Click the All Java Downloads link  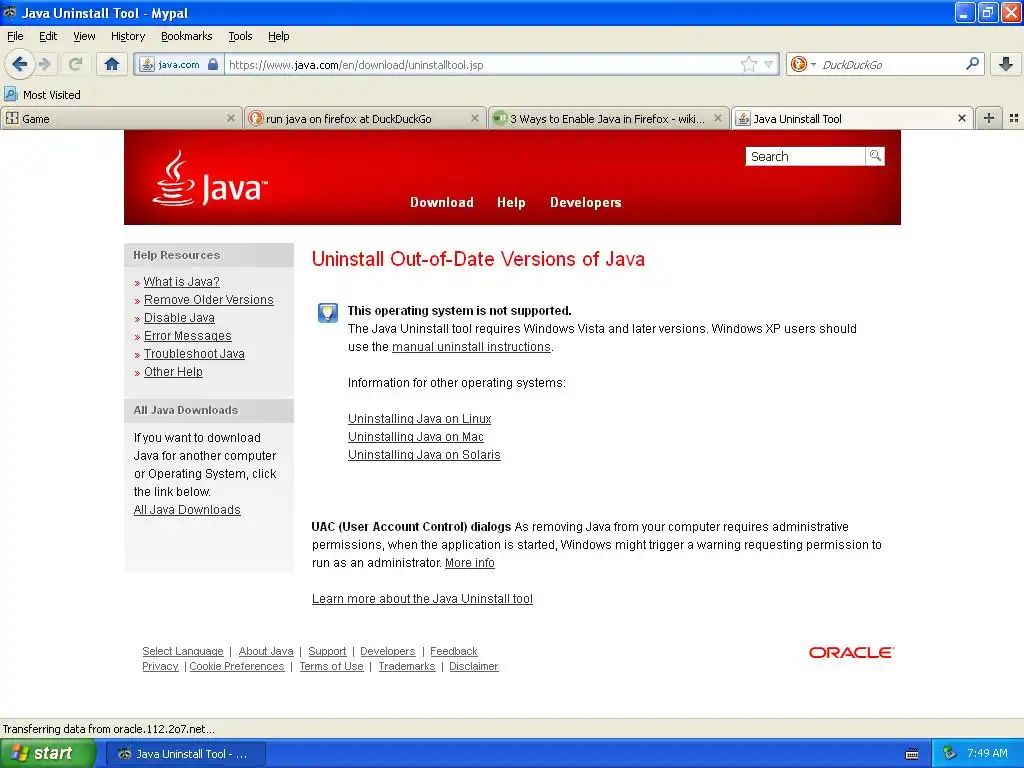pyautogui.click(x=187, y=510)
